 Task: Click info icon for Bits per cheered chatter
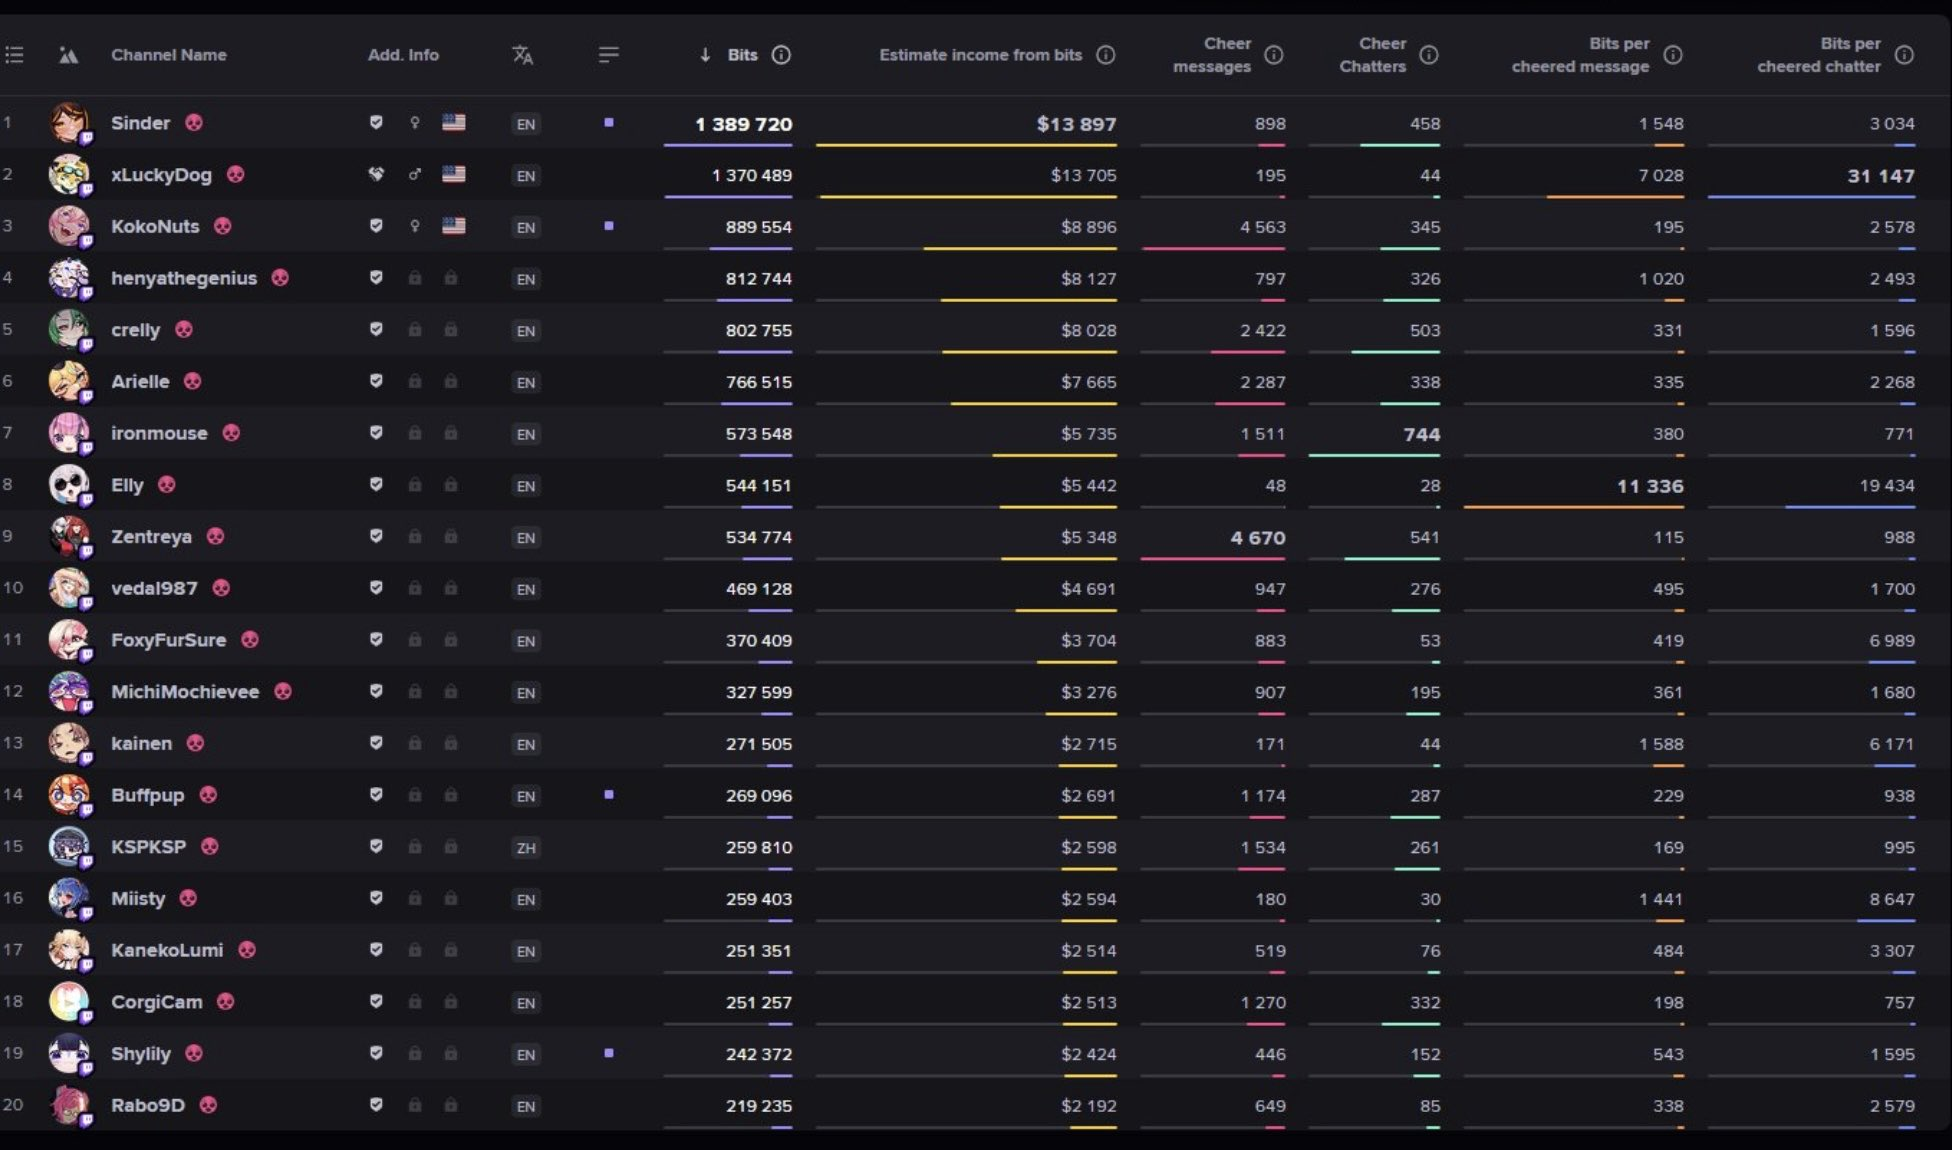click(1904, 55)
